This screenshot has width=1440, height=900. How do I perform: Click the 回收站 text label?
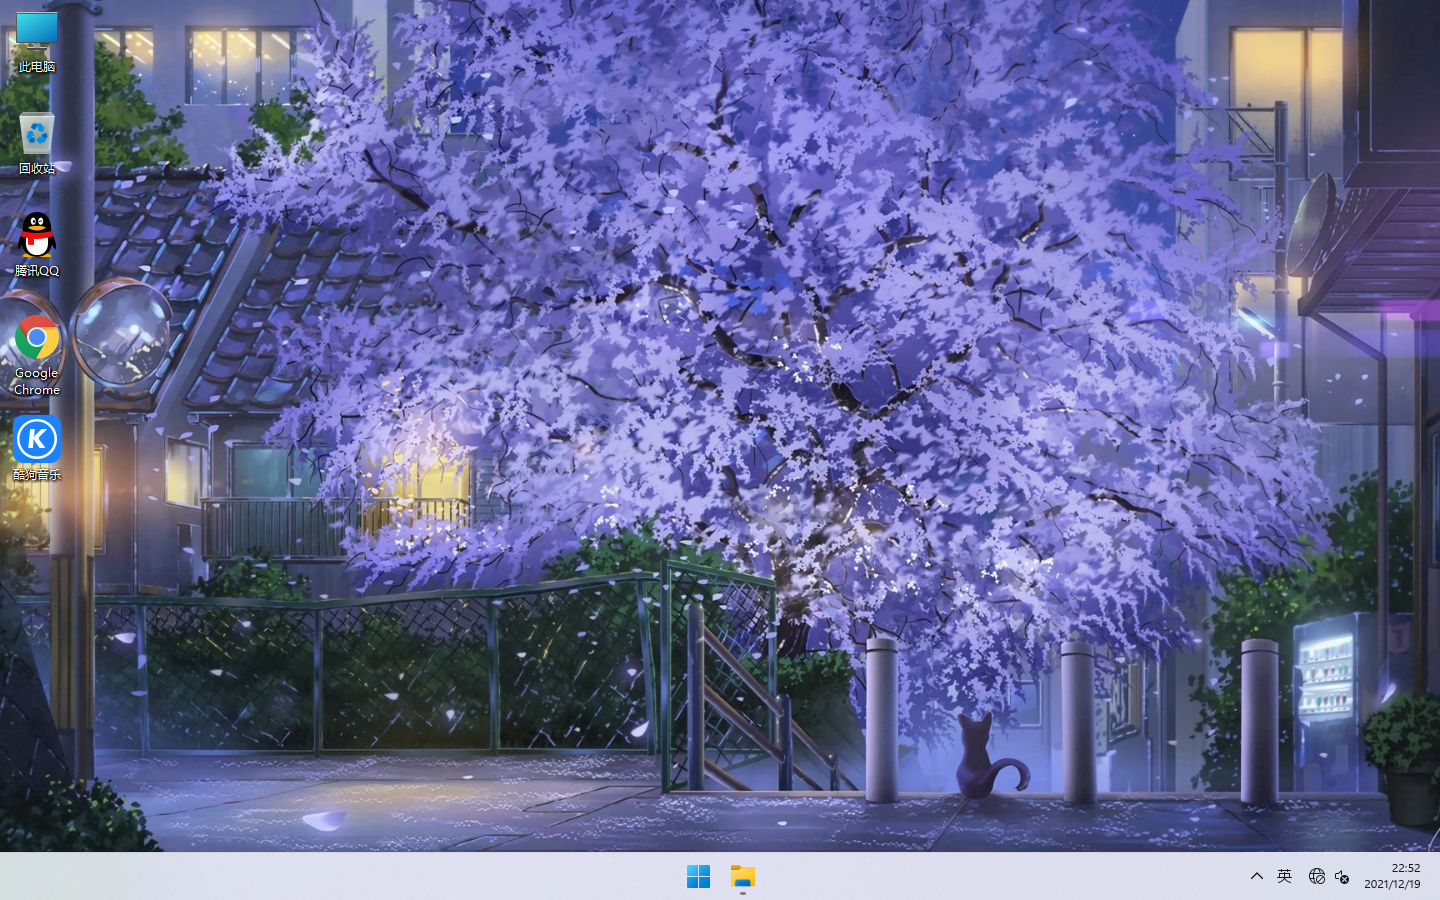click(37, 169)
